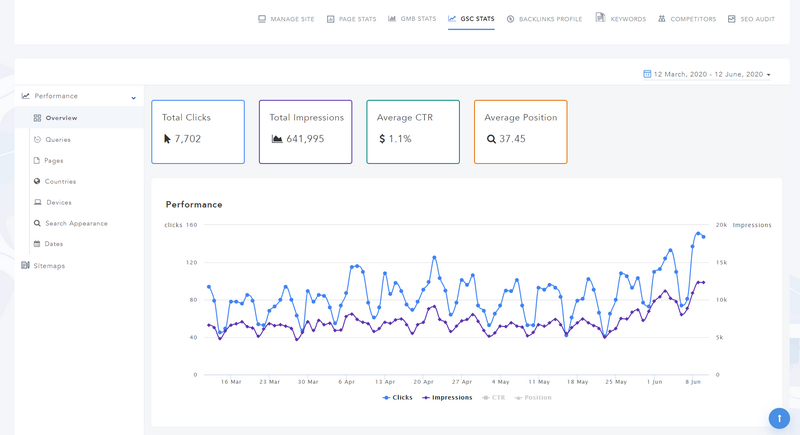This screenshot has width=800, height=435.
Task: Open the Keywords tab
Action: pos(621,18)
